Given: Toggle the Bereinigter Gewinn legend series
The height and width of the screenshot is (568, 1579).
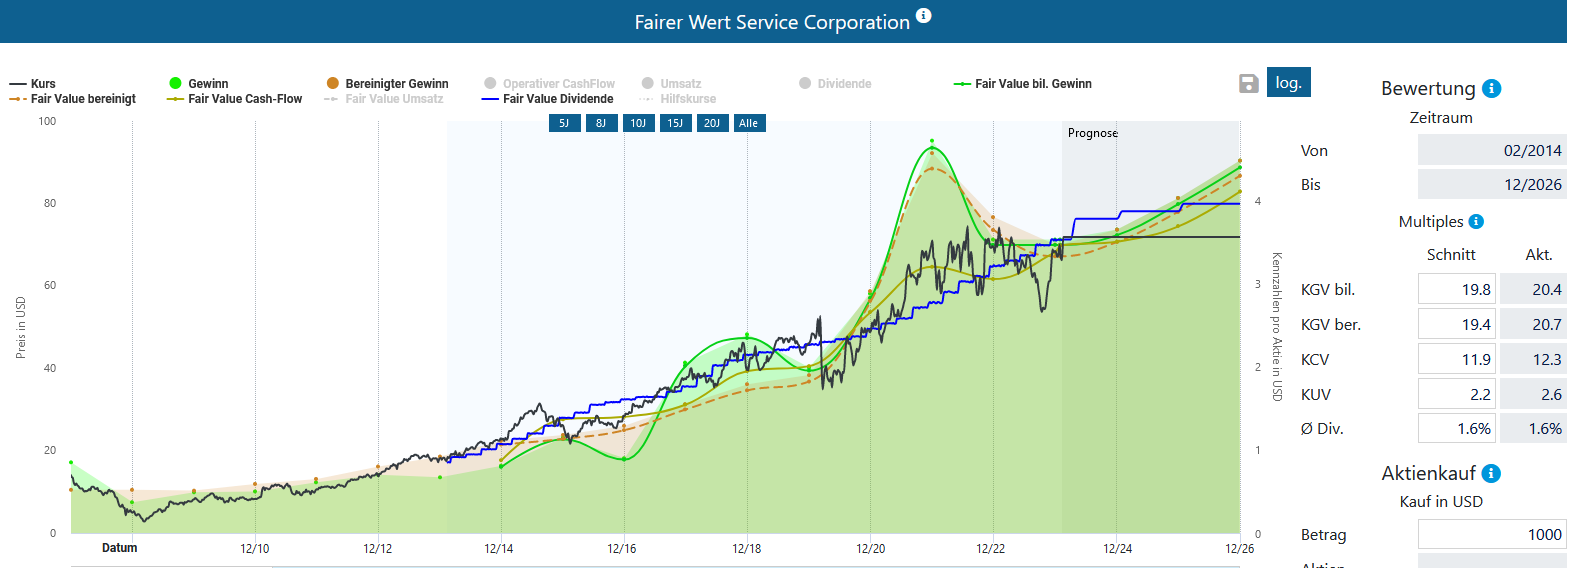Looking at the screenshot, I should [x=387, y=84].
